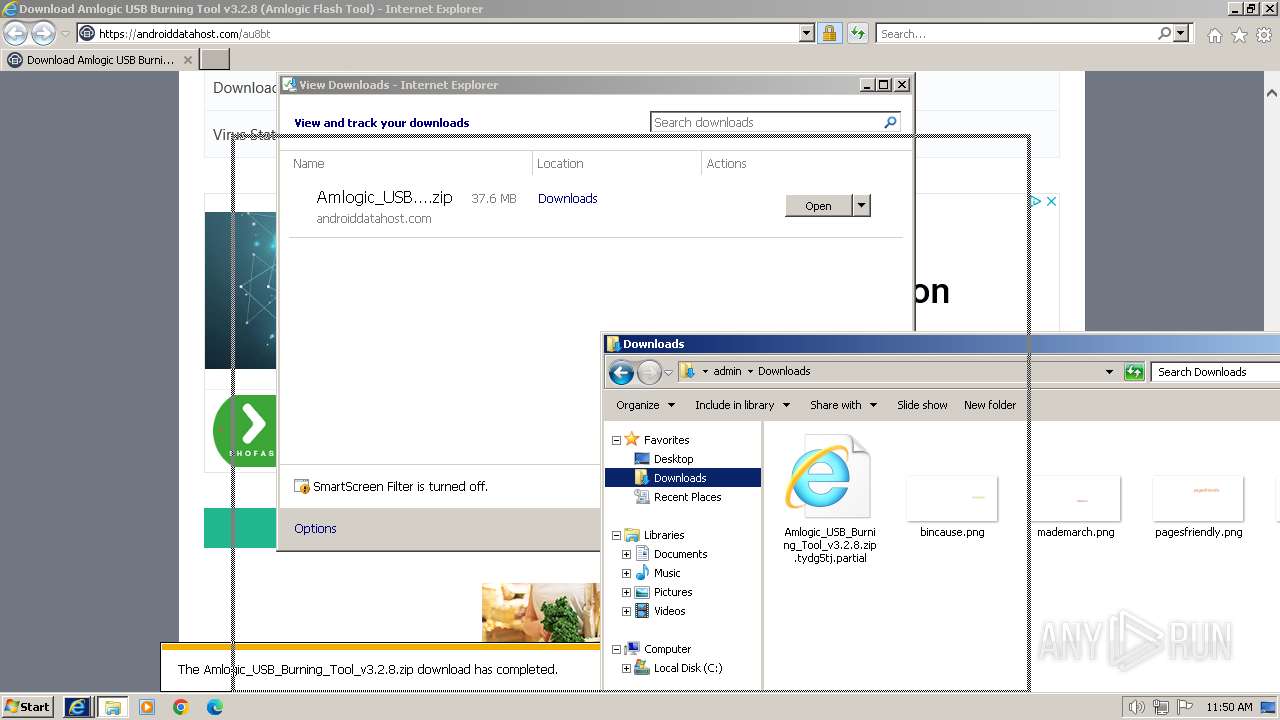Open Include in library dropdown
Screen dimensions: 1280x720
742,405
